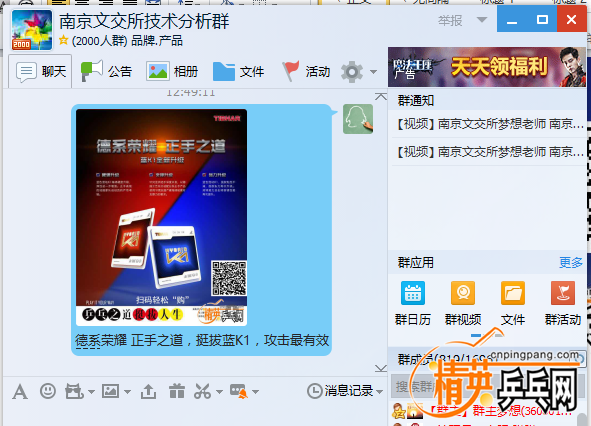
Task: Open the emoji smiley picker
Action: (x=48, y=391)
